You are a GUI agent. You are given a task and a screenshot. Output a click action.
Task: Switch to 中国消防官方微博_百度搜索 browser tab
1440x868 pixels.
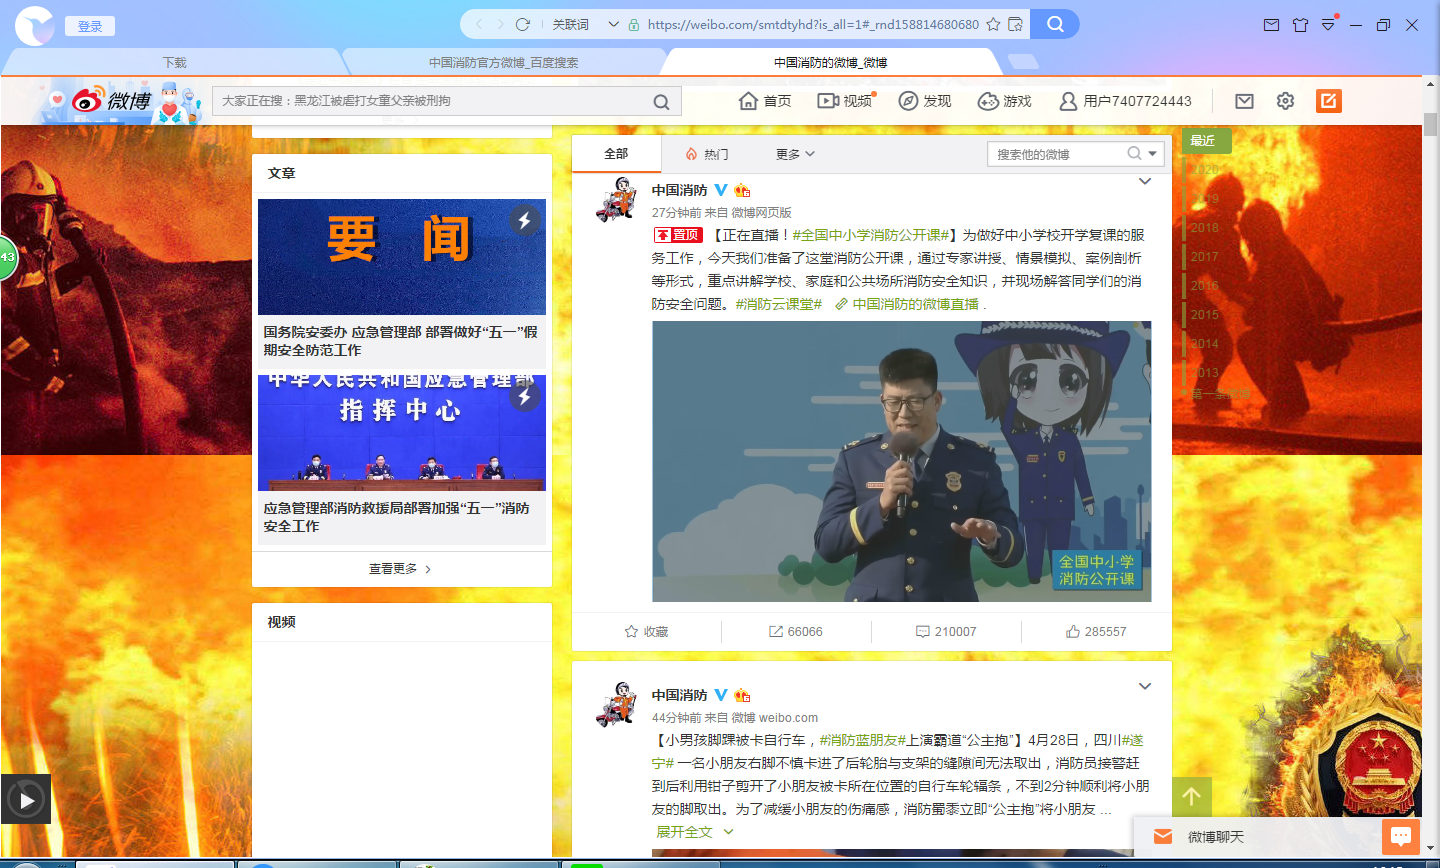503,62
